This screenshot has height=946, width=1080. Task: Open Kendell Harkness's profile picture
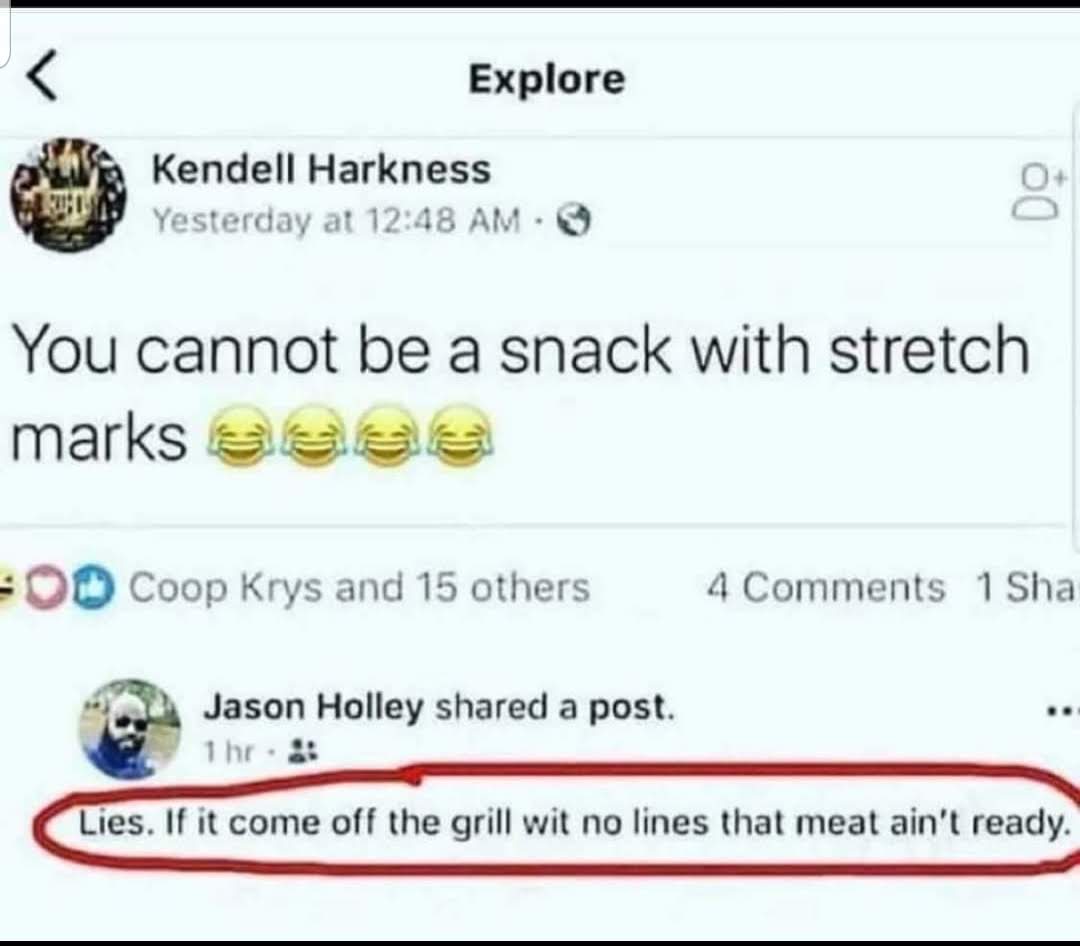(68, 195)
